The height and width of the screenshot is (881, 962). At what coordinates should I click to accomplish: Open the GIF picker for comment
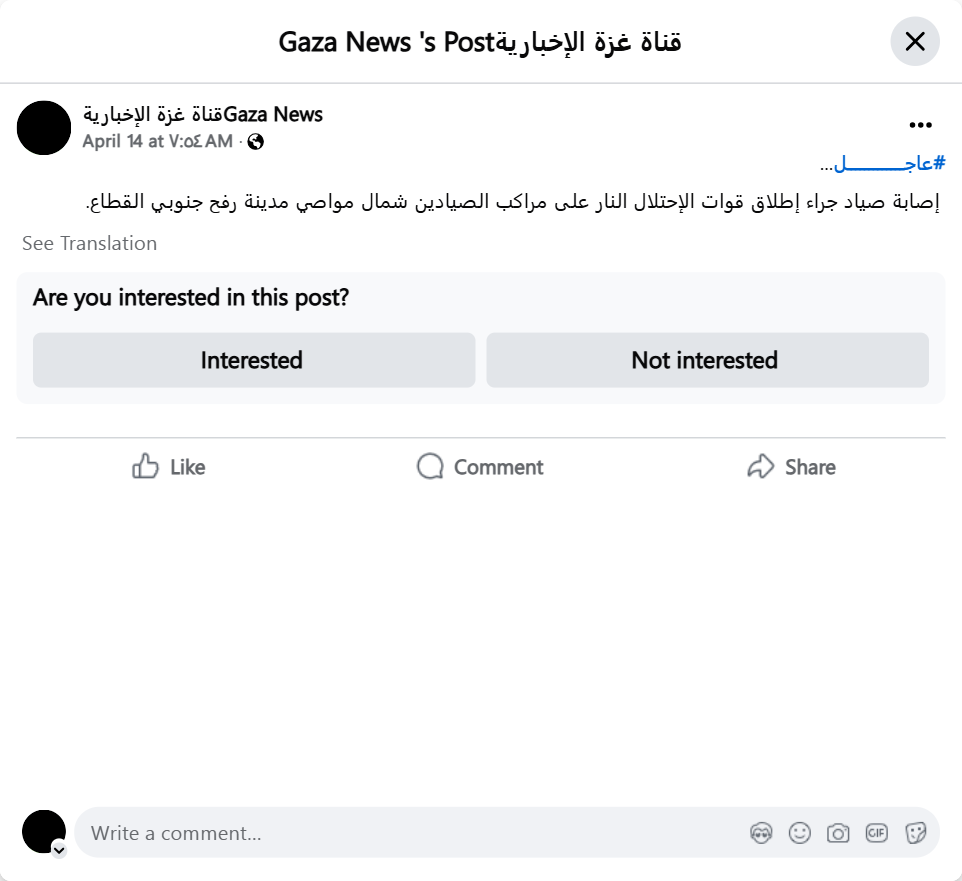[877, 832]
